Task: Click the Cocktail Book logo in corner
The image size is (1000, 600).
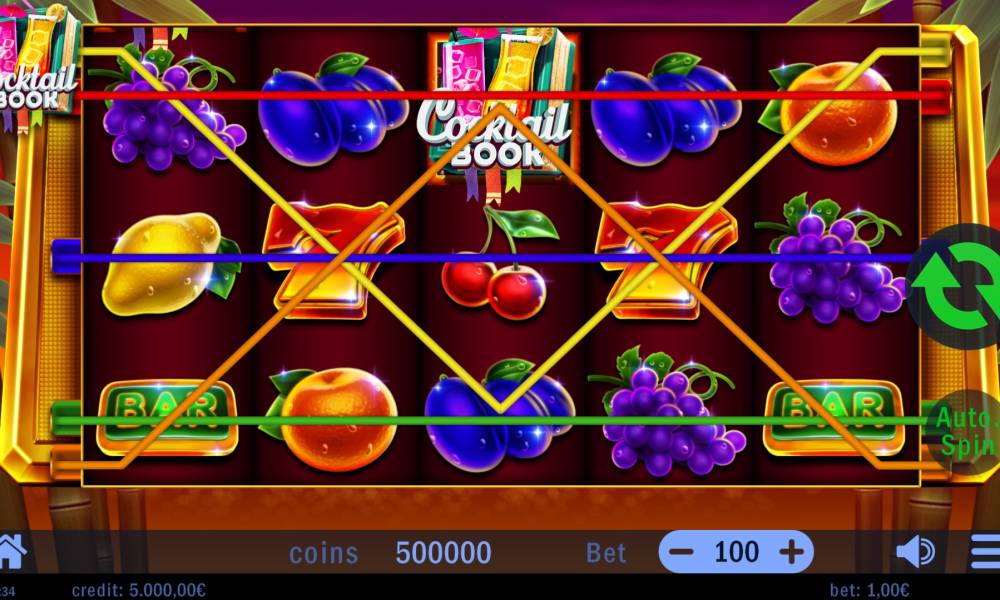Action: coord(38,67)
